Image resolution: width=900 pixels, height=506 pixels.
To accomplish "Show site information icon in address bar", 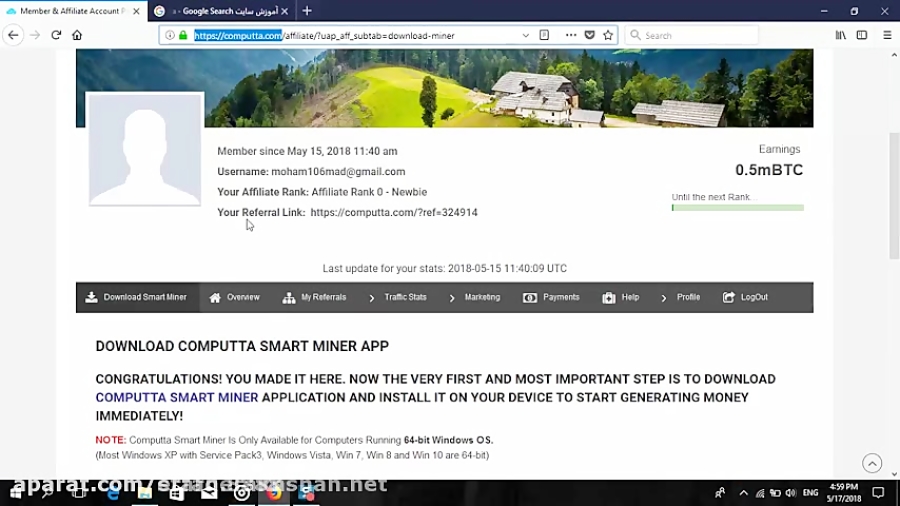I will tap(170, 36).
